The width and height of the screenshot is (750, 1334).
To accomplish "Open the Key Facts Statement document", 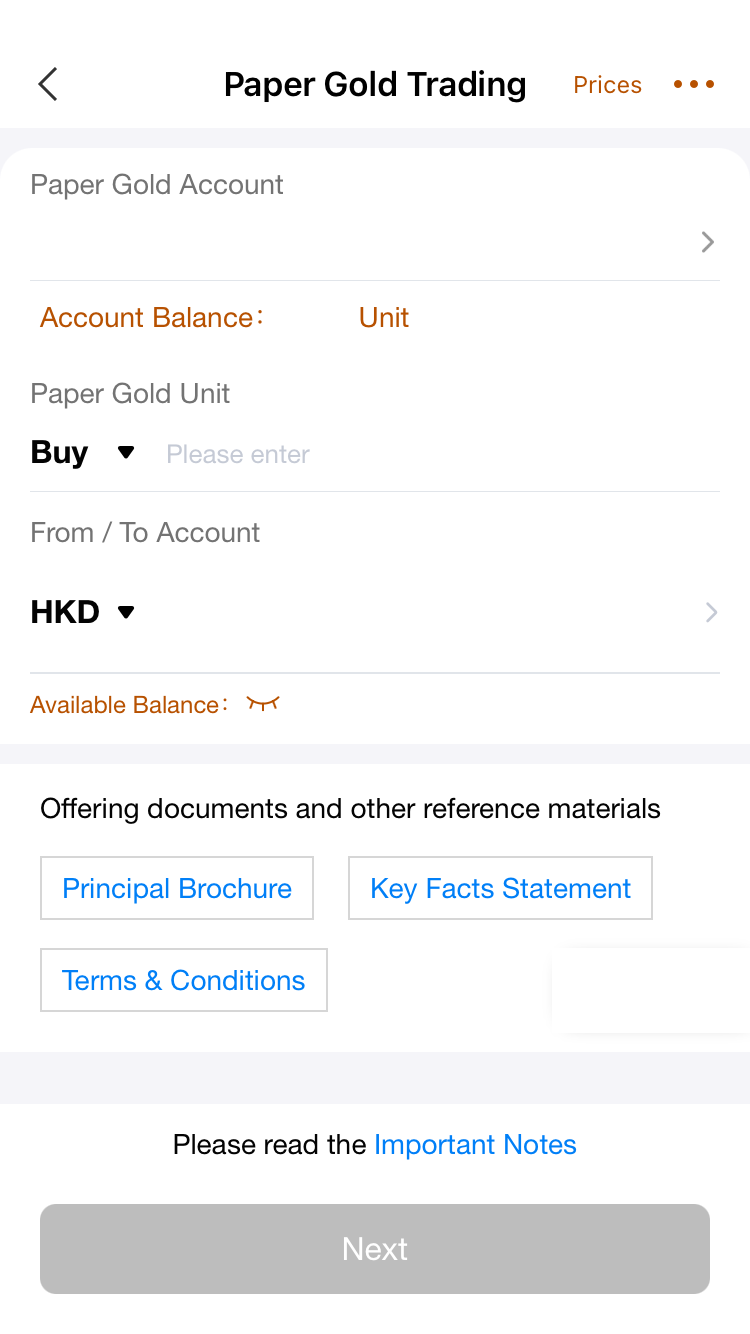I will [500, 888].
